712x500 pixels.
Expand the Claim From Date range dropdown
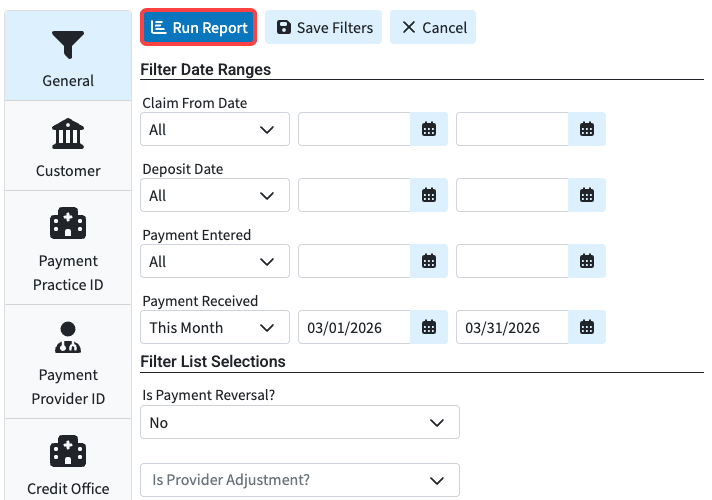(215, 129)
